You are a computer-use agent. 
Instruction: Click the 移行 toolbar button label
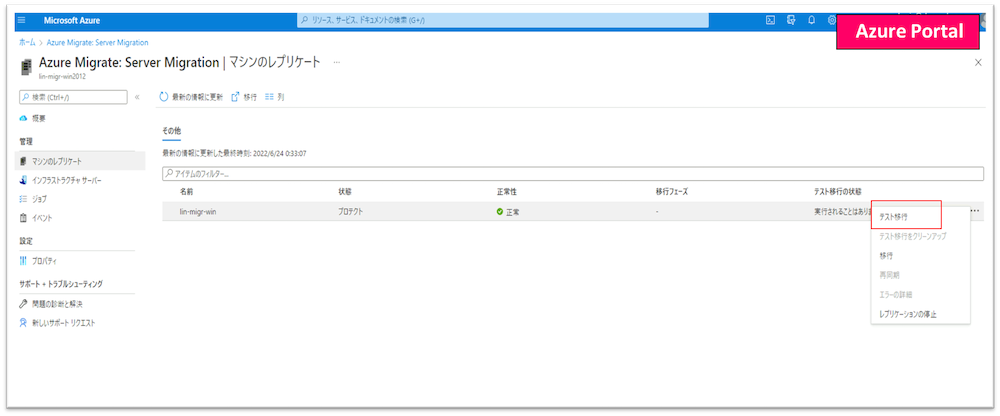tap(250, 97)
